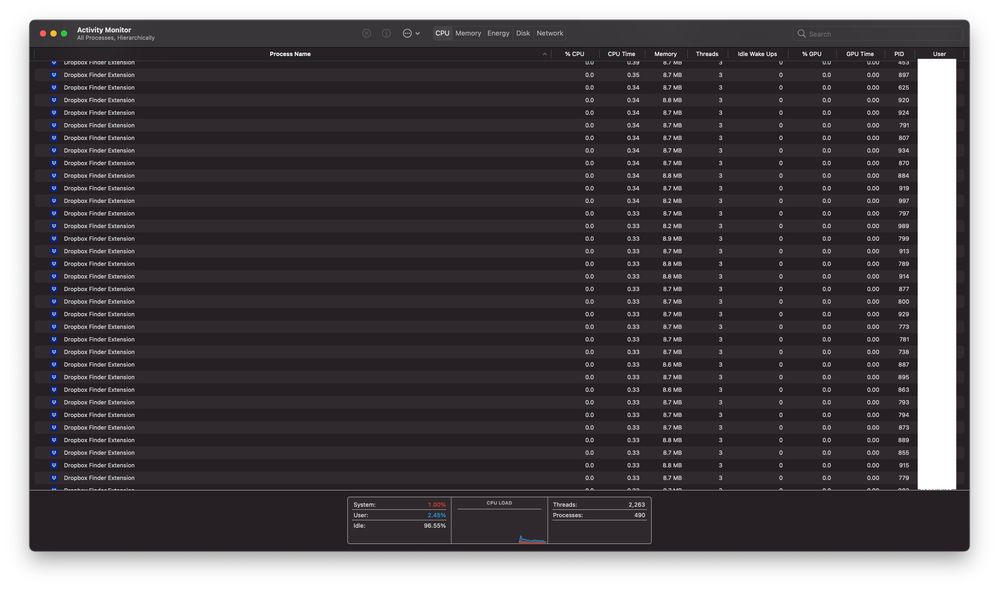Switch to the Energy tab
Screen dimensions: 999x590
coord(496,33)
